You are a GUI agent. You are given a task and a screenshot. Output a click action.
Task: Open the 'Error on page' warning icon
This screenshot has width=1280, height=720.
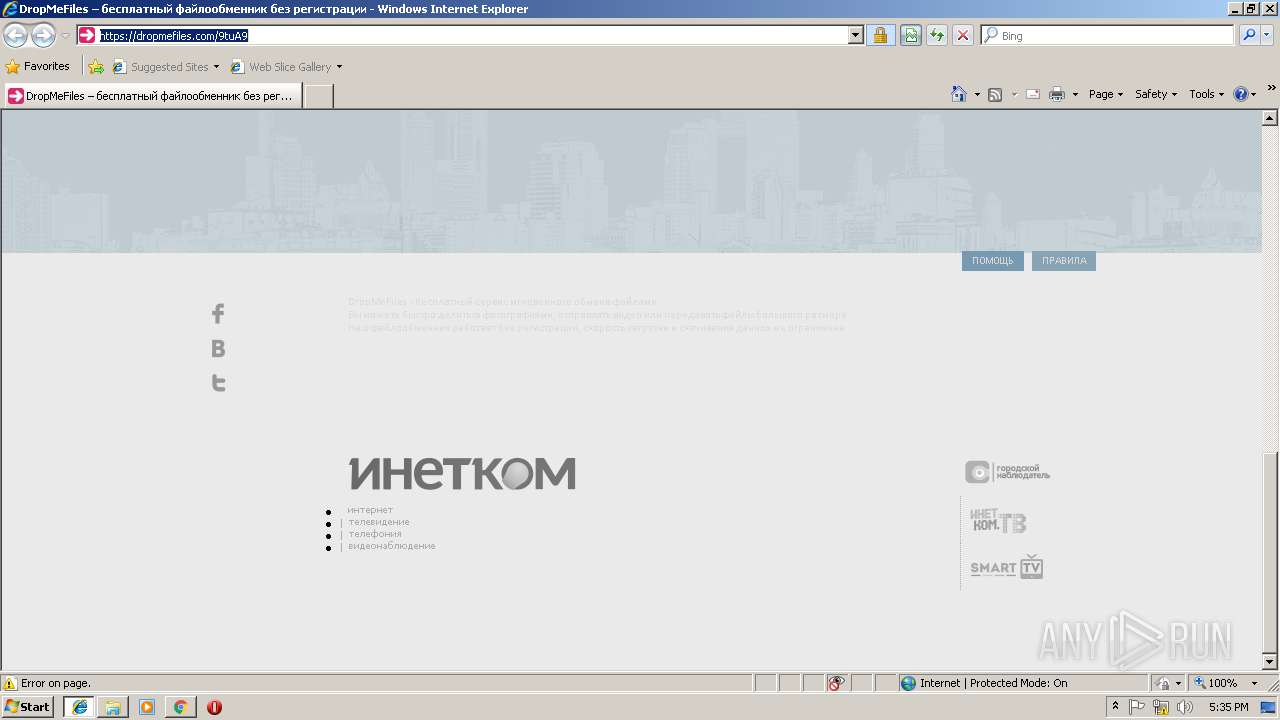10,683
